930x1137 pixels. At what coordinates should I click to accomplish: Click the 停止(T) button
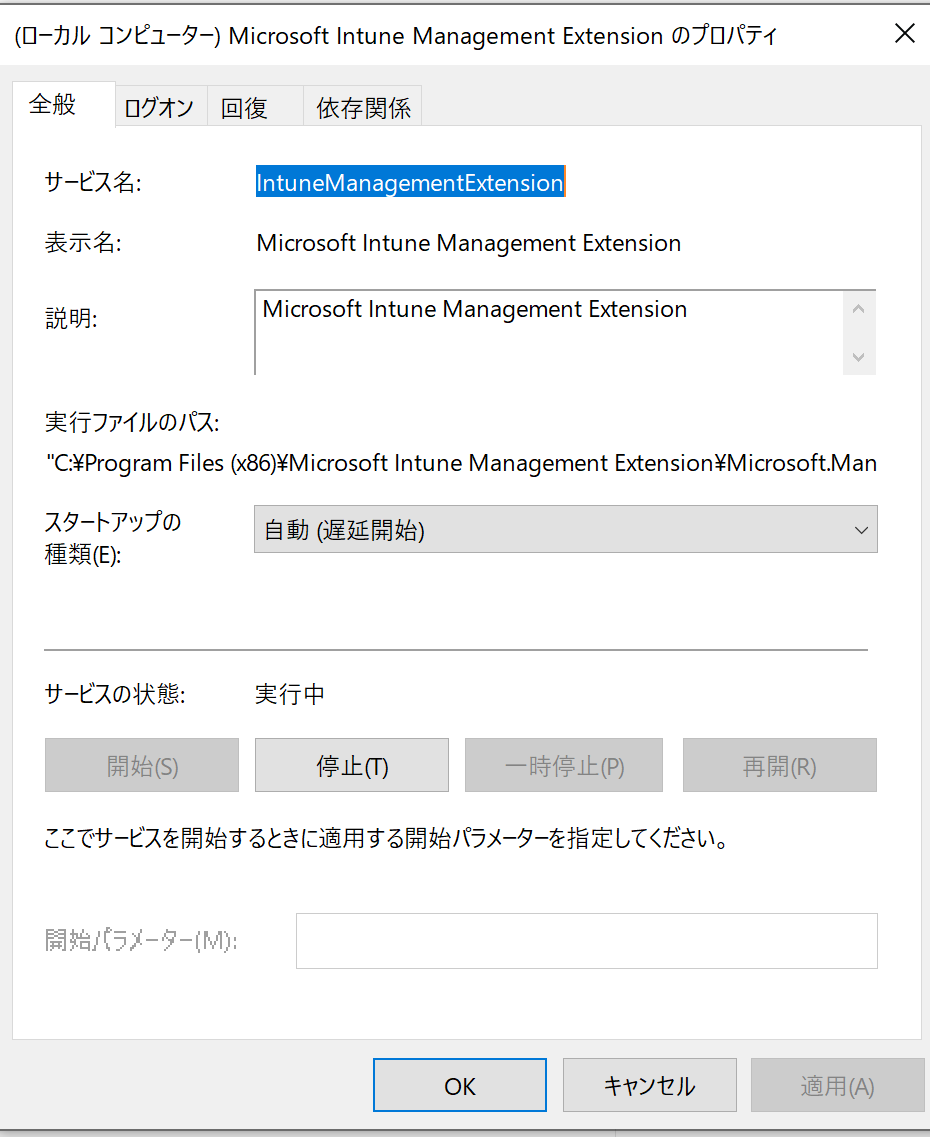click(x=352, y=765)
